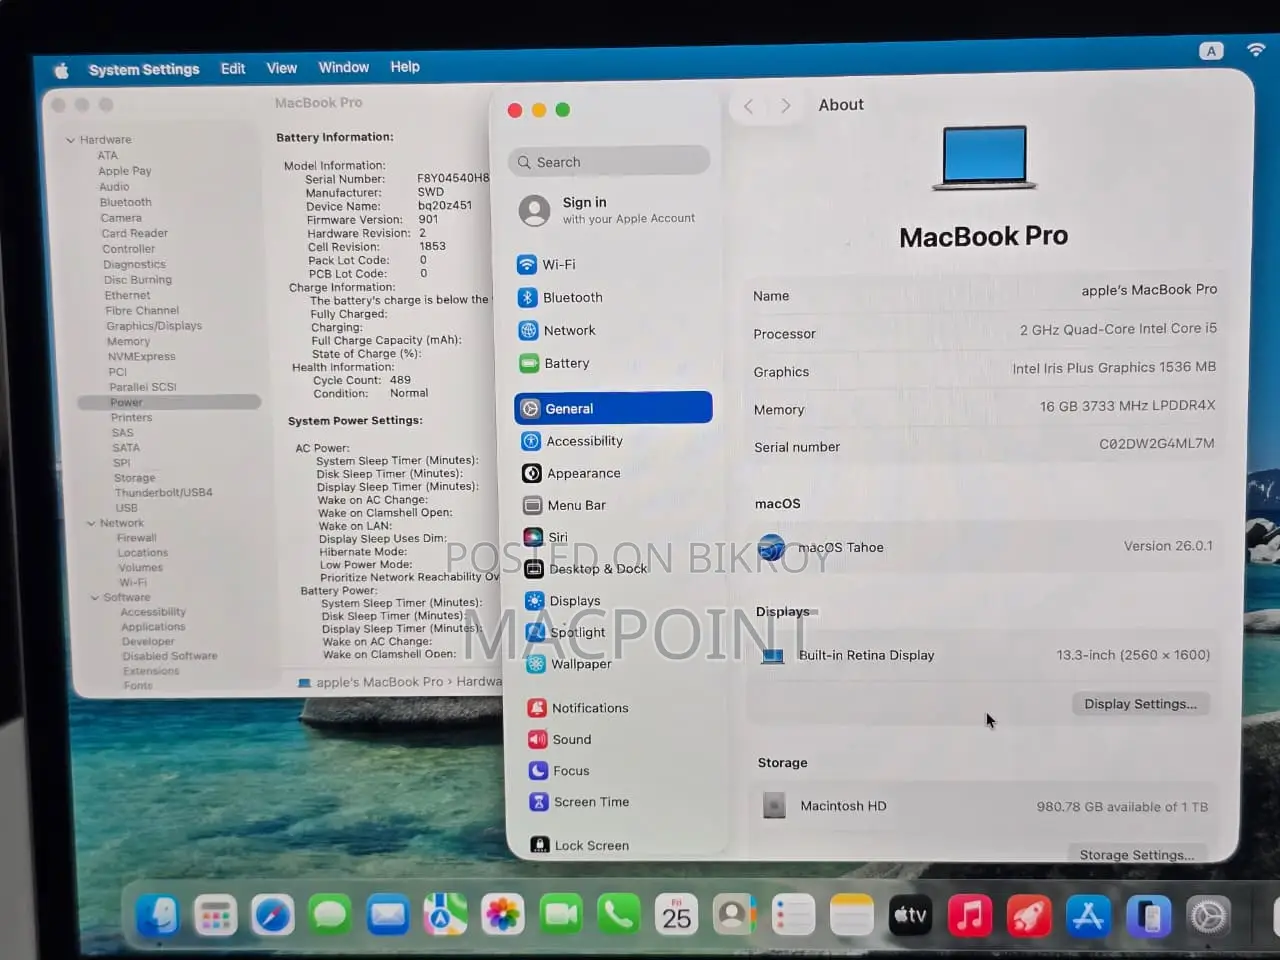Collapse the Network tree in System Information

(x=91, y=523)
